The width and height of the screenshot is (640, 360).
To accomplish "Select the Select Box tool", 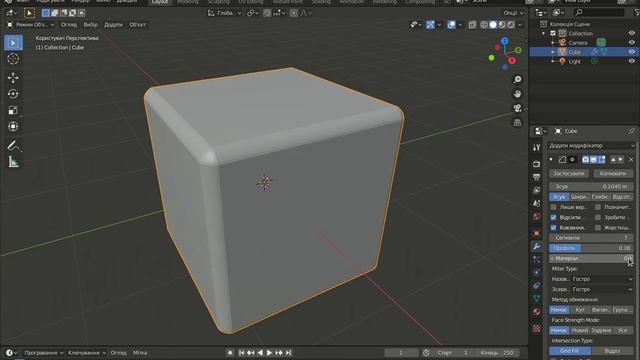I will tap(13, 43).
